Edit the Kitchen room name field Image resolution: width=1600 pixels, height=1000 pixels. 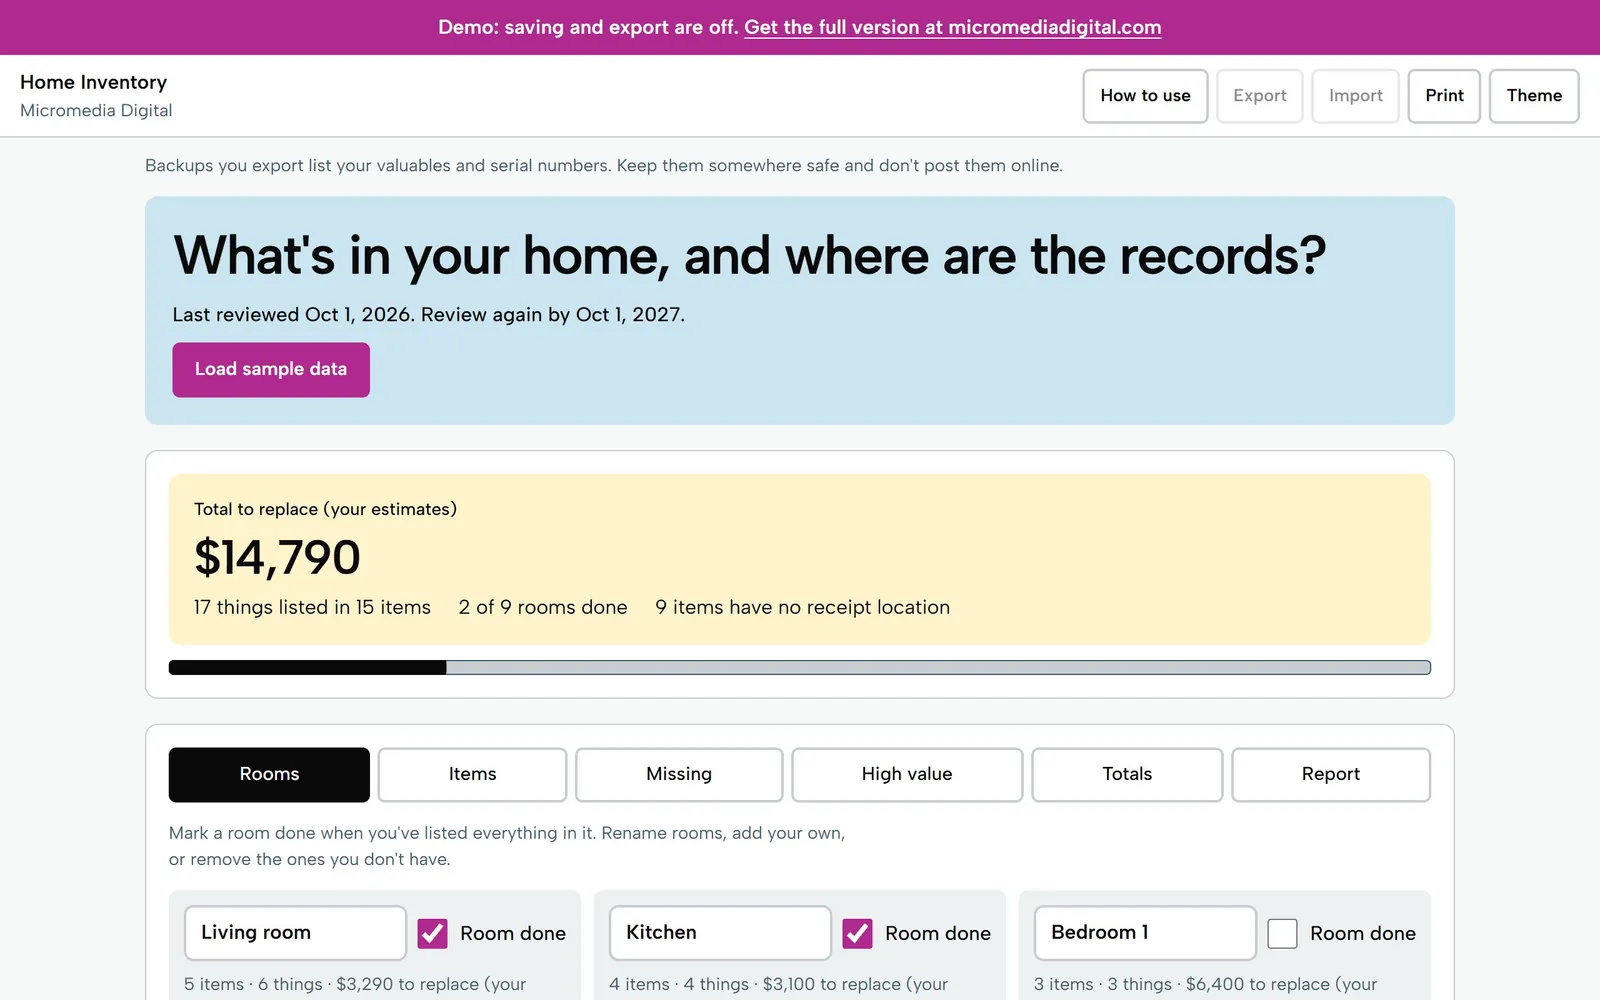(x=720, y=933)
